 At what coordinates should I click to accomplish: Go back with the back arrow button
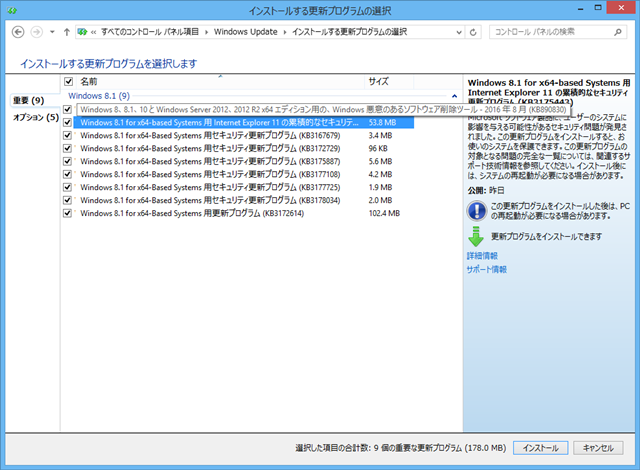point(18,32)
